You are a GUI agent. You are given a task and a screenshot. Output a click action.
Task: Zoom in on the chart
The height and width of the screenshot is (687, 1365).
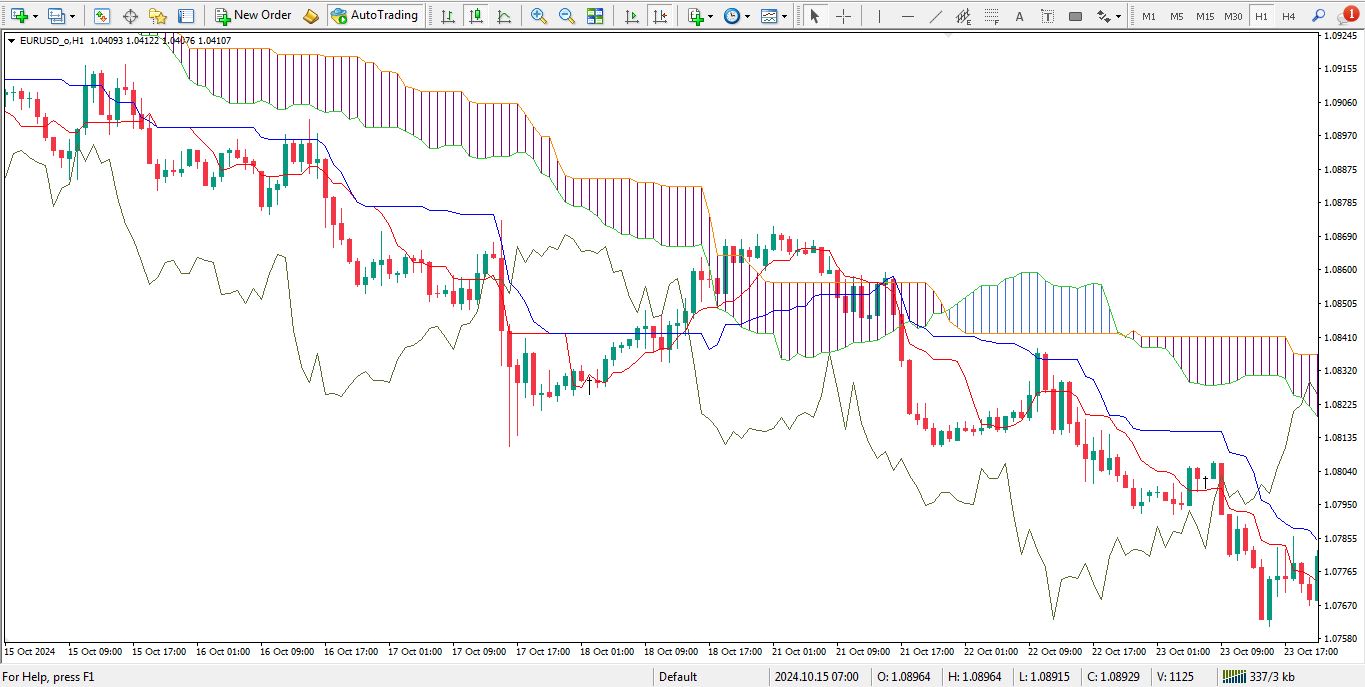click(x=539, y=16)
